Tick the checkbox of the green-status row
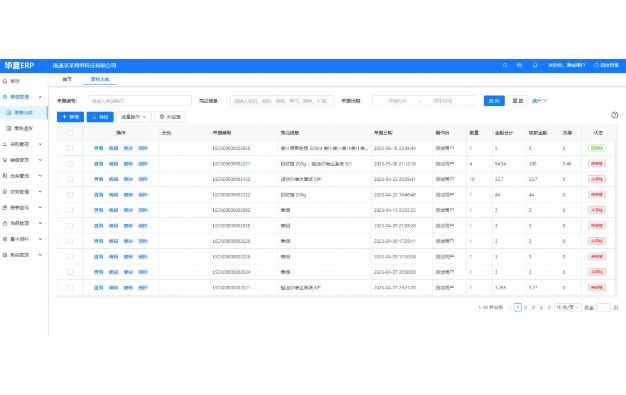Viewport: 626px width, 395px height. click(70, 148)
